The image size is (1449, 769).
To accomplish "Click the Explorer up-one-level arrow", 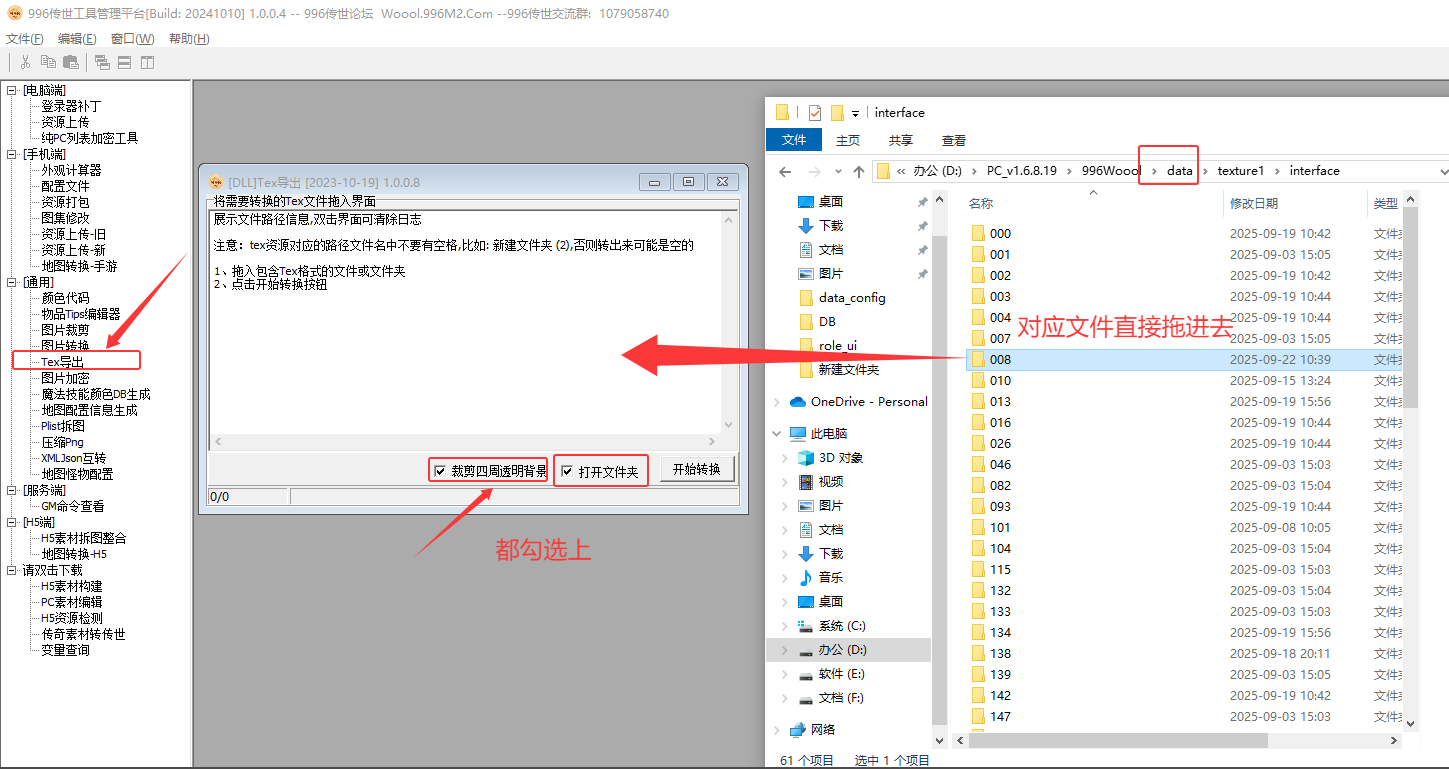I will 858,171.
